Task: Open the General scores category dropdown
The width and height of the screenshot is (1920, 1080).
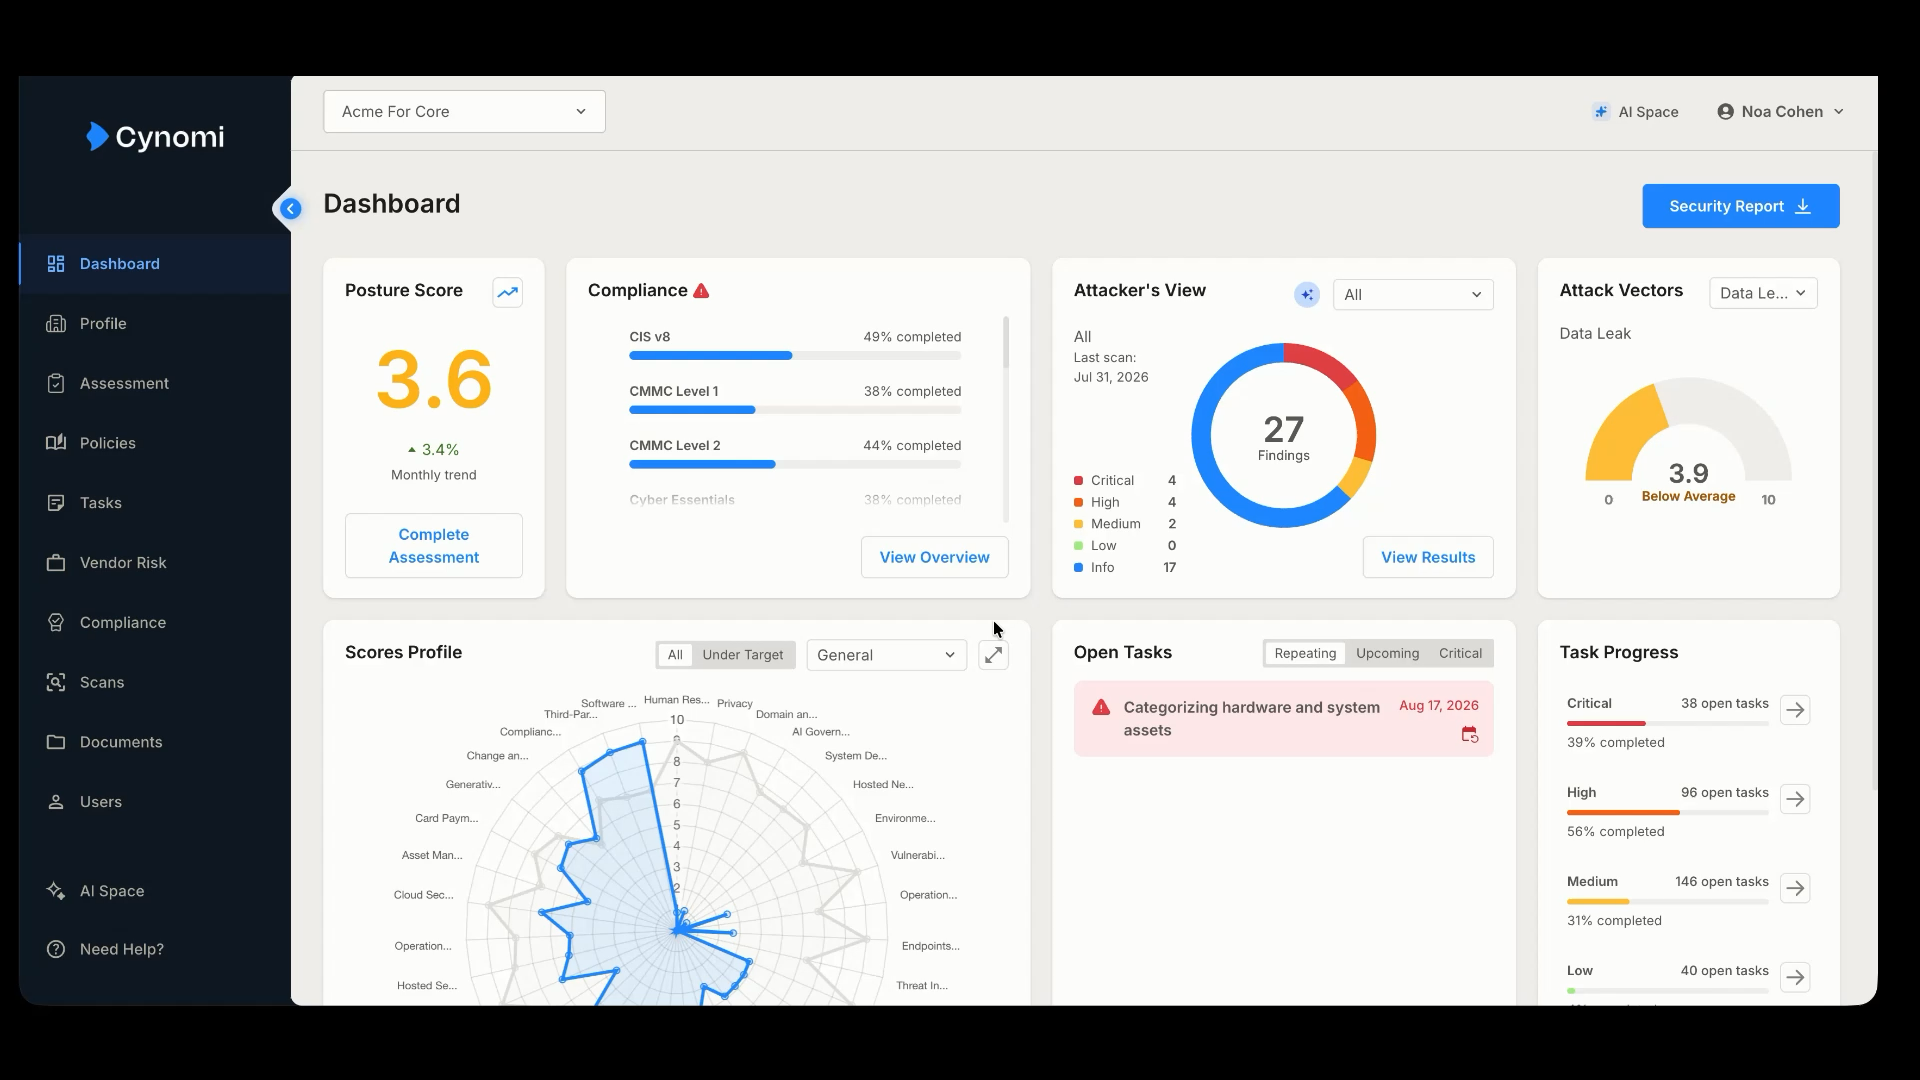Action: pyautogui.click(x=886, y=655)
